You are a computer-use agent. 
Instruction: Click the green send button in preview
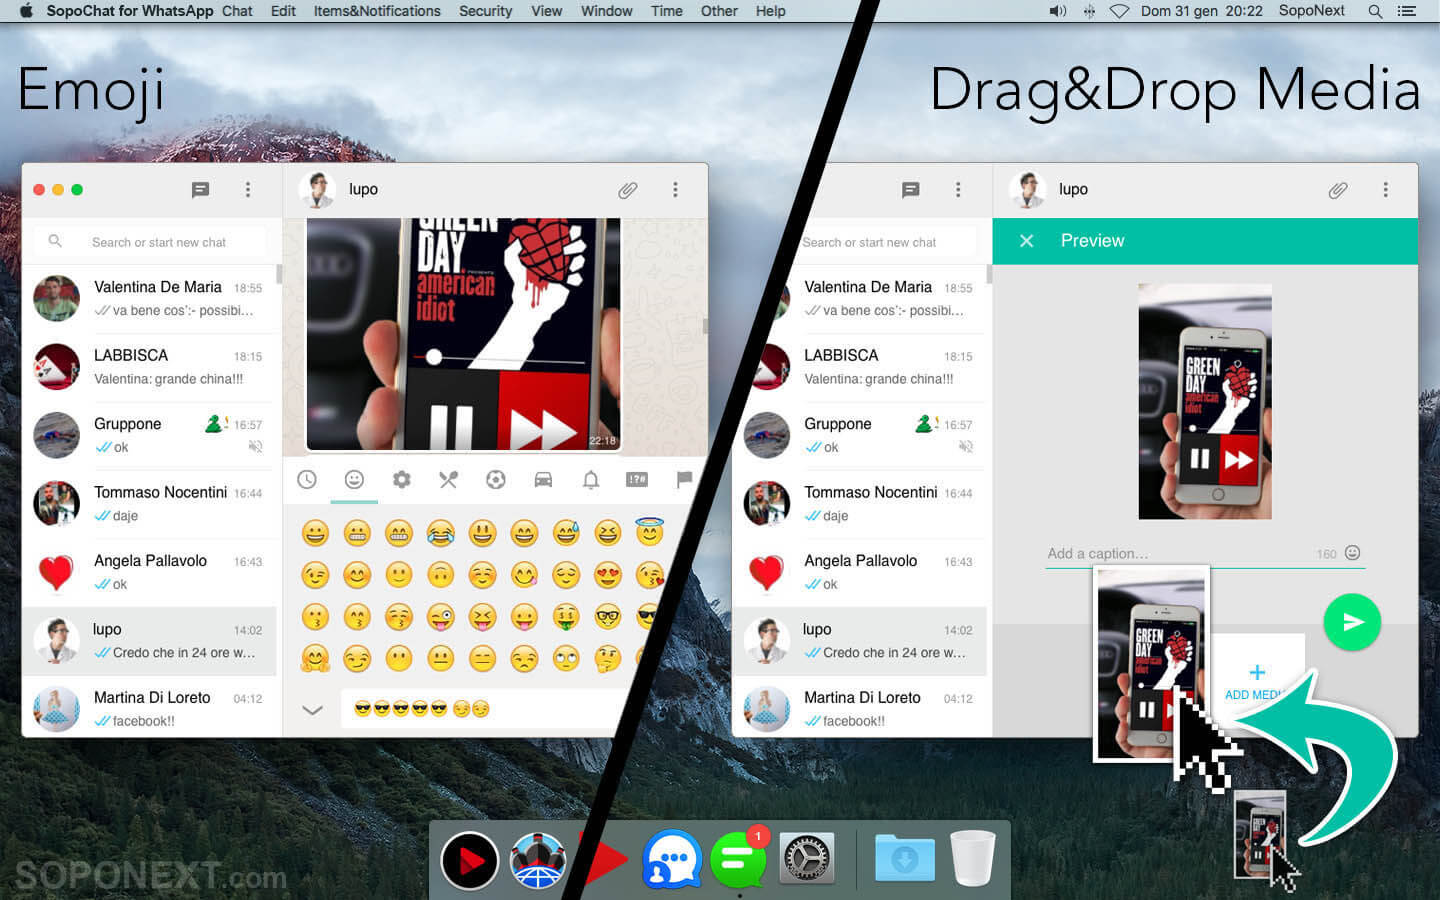tap(1352, 622)
